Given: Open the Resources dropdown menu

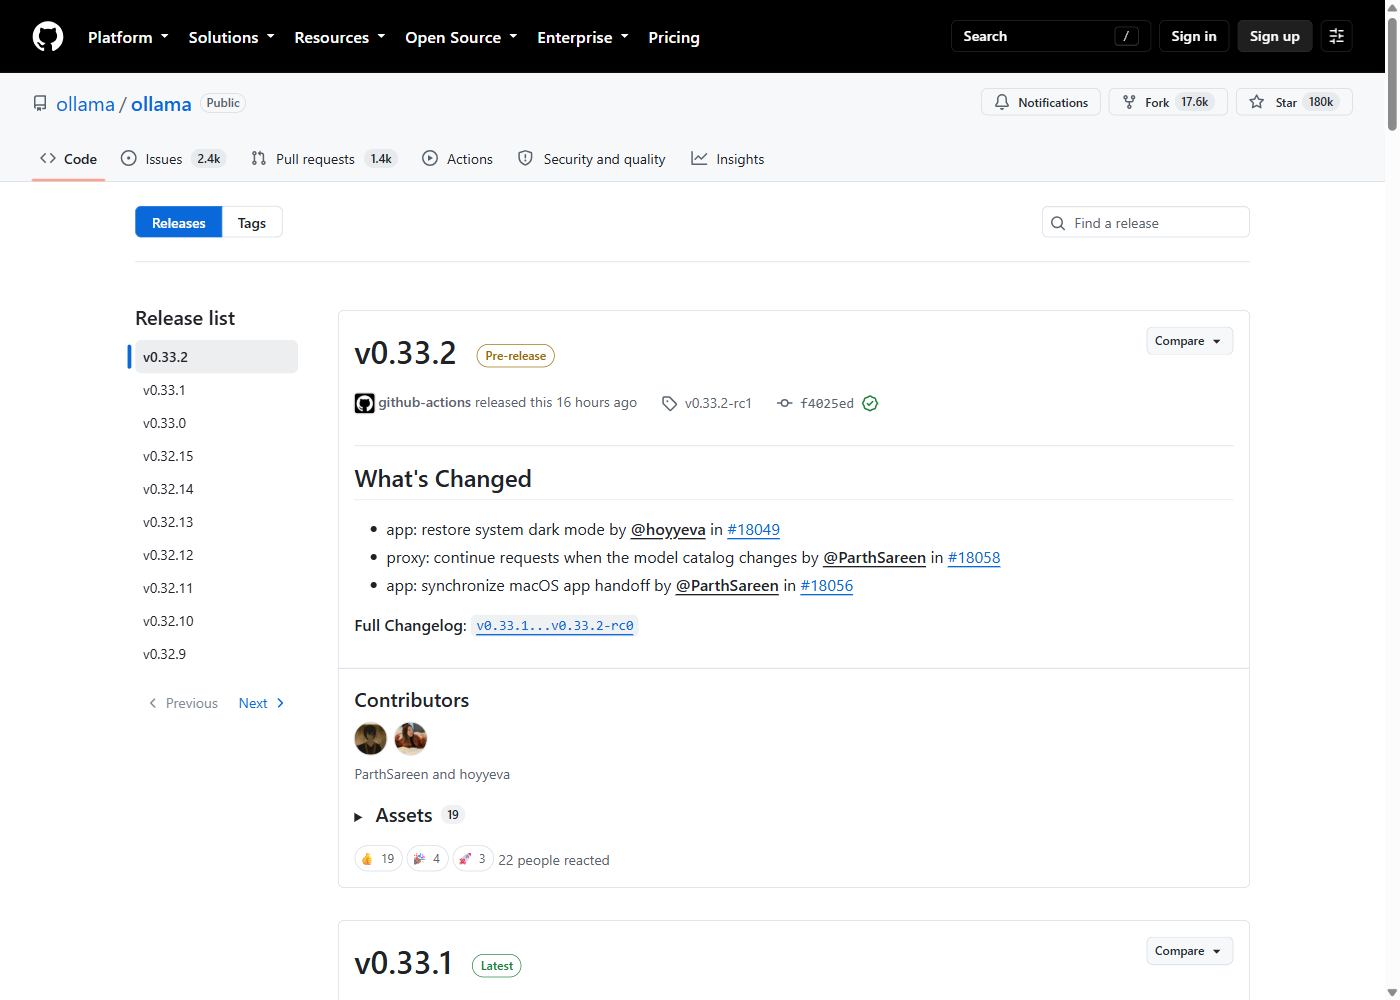Looking at the screenshot, I should [x=339, y=37].
